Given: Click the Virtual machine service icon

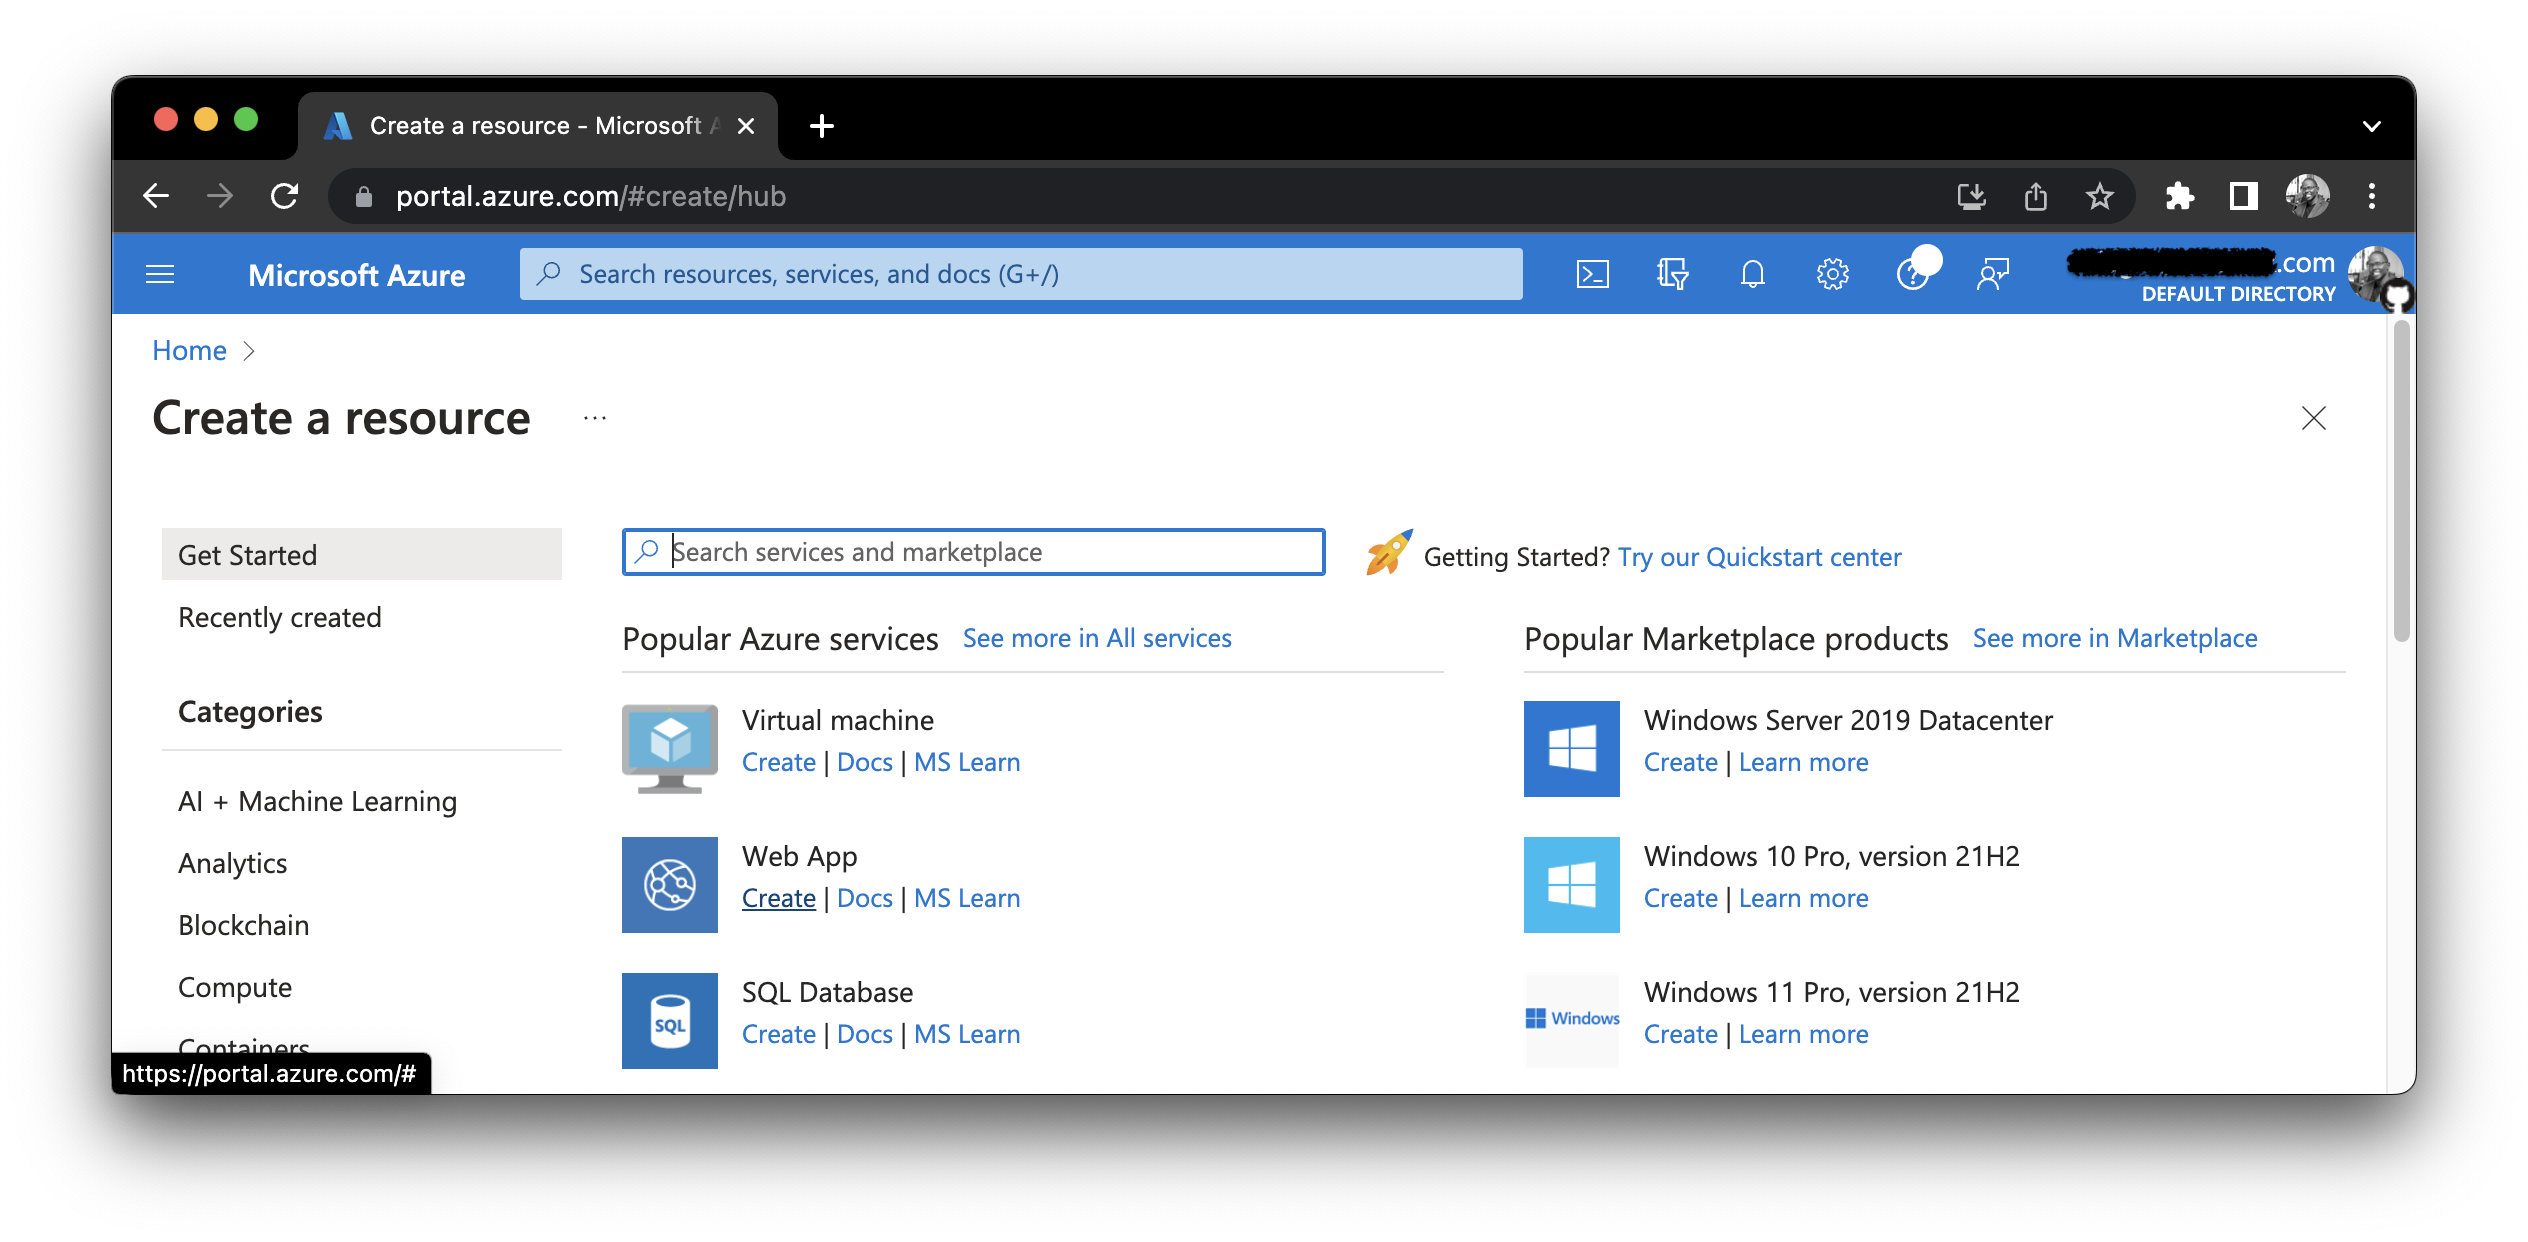Looking at the screenshot, I should [670, 749].
